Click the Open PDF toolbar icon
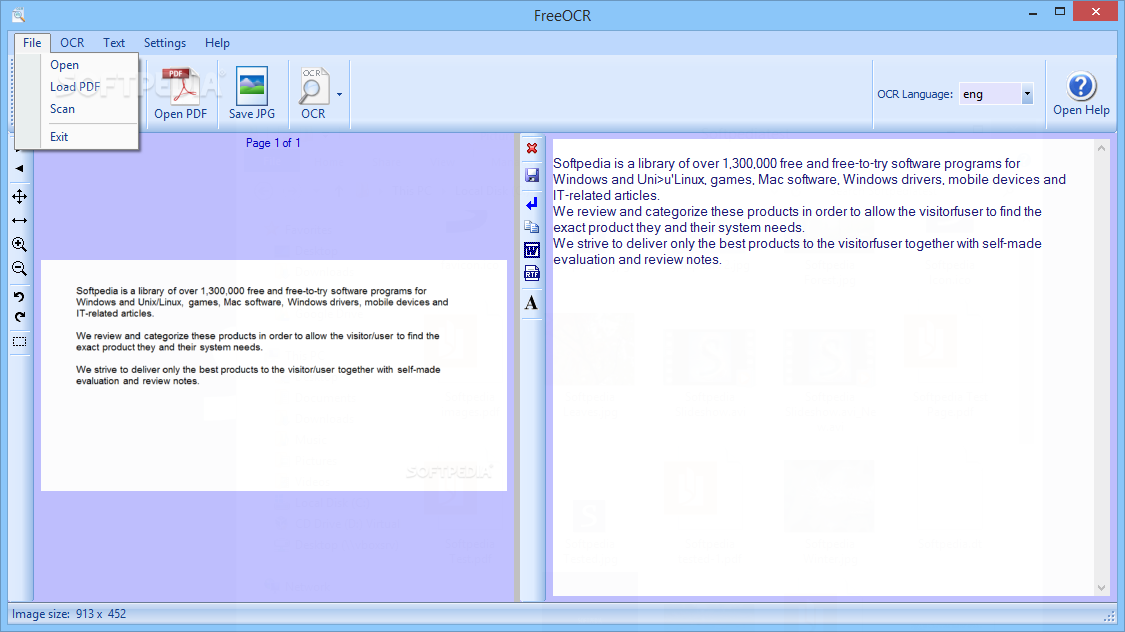This screenshot has height=632, width=1125. point(180,93)
